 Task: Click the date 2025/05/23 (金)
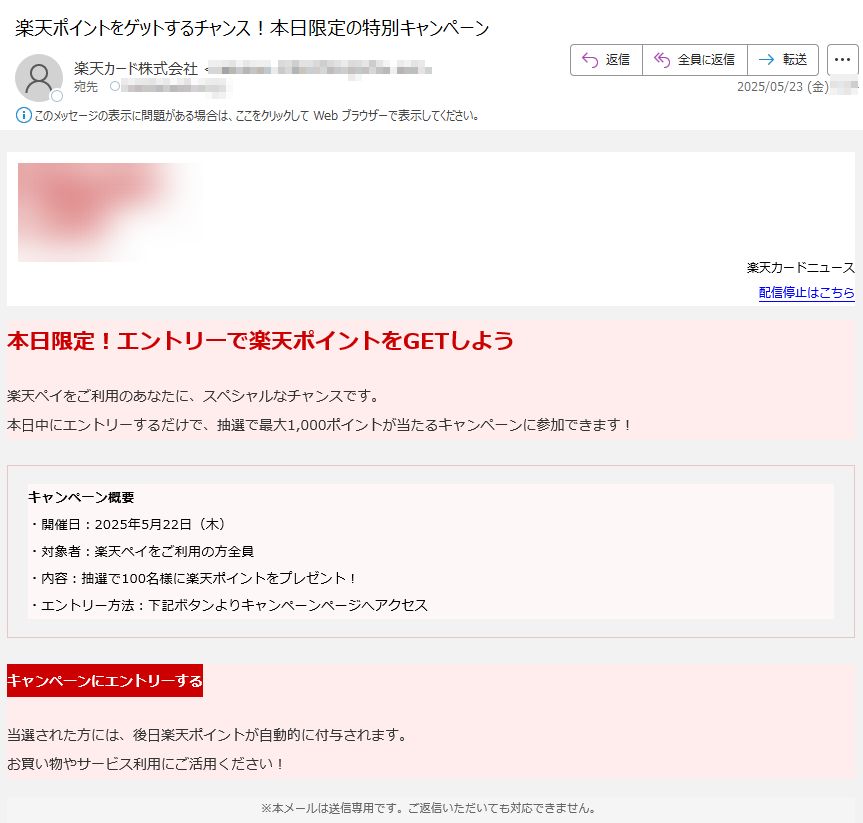(x=783, y=86)
